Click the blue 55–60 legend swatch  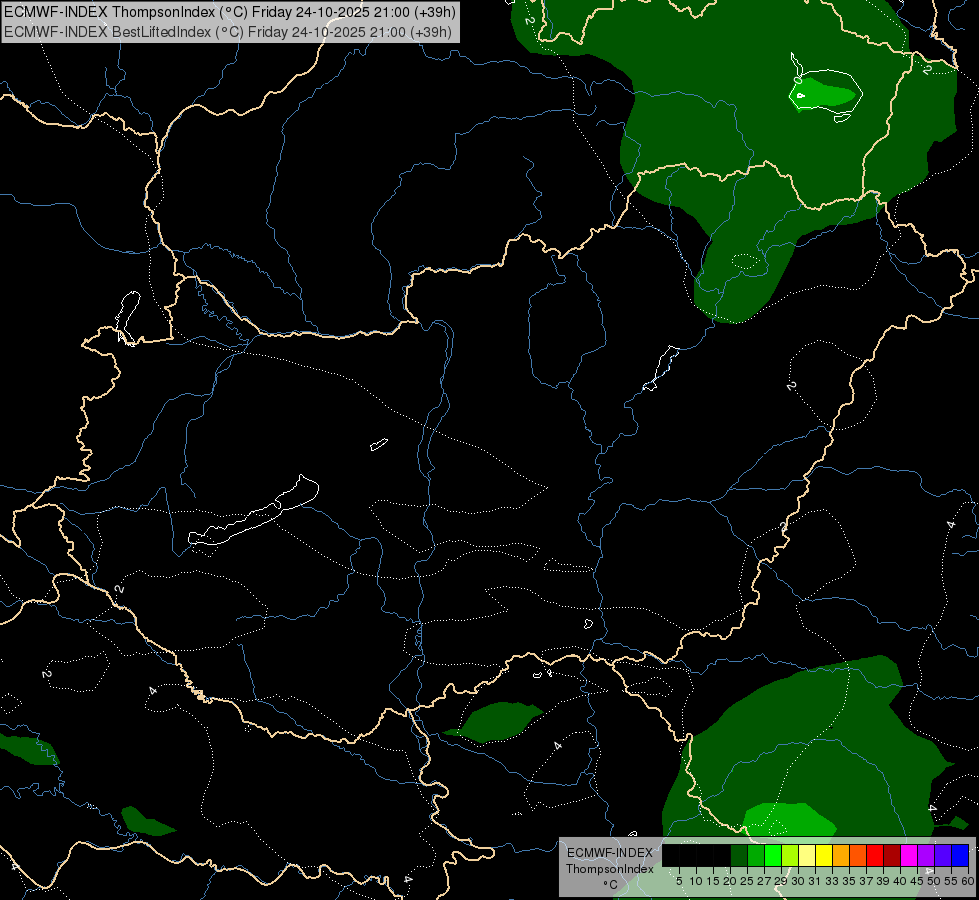coord(960,855)
